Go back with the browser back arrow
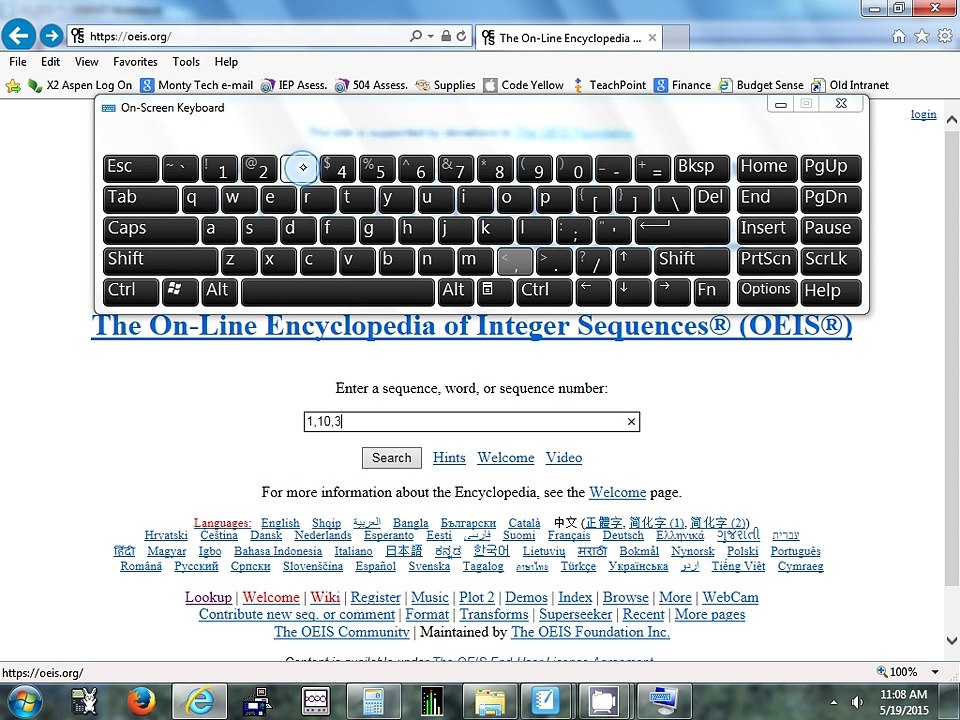The width and height of the screenshot is (960, 720). (19, 36)
